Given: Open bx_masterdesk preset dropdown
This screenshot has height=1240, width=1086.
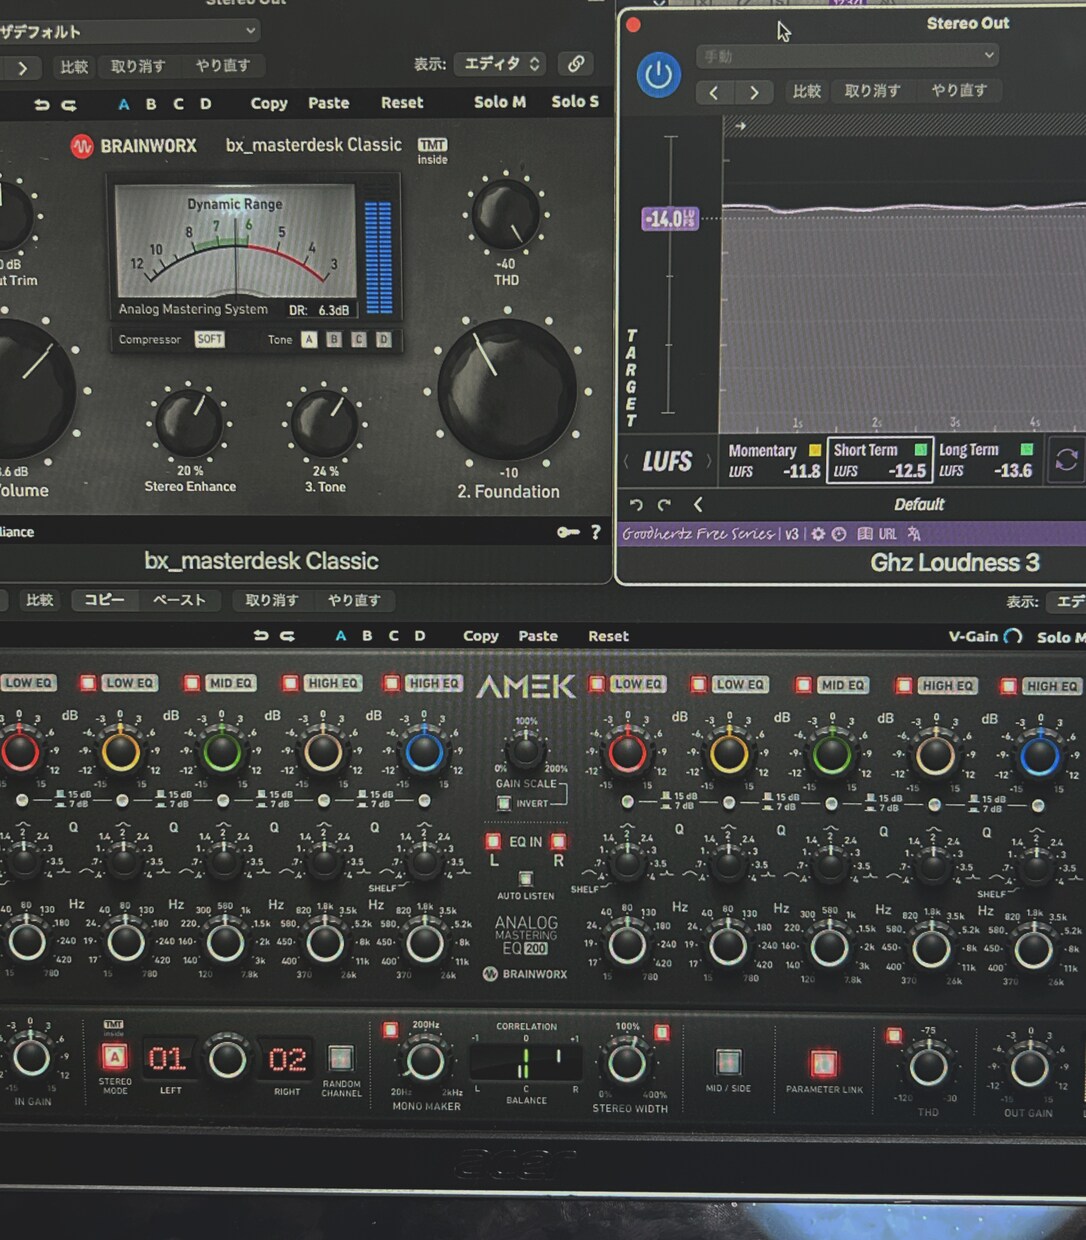Looking at the screenshot, I should 128,31.
